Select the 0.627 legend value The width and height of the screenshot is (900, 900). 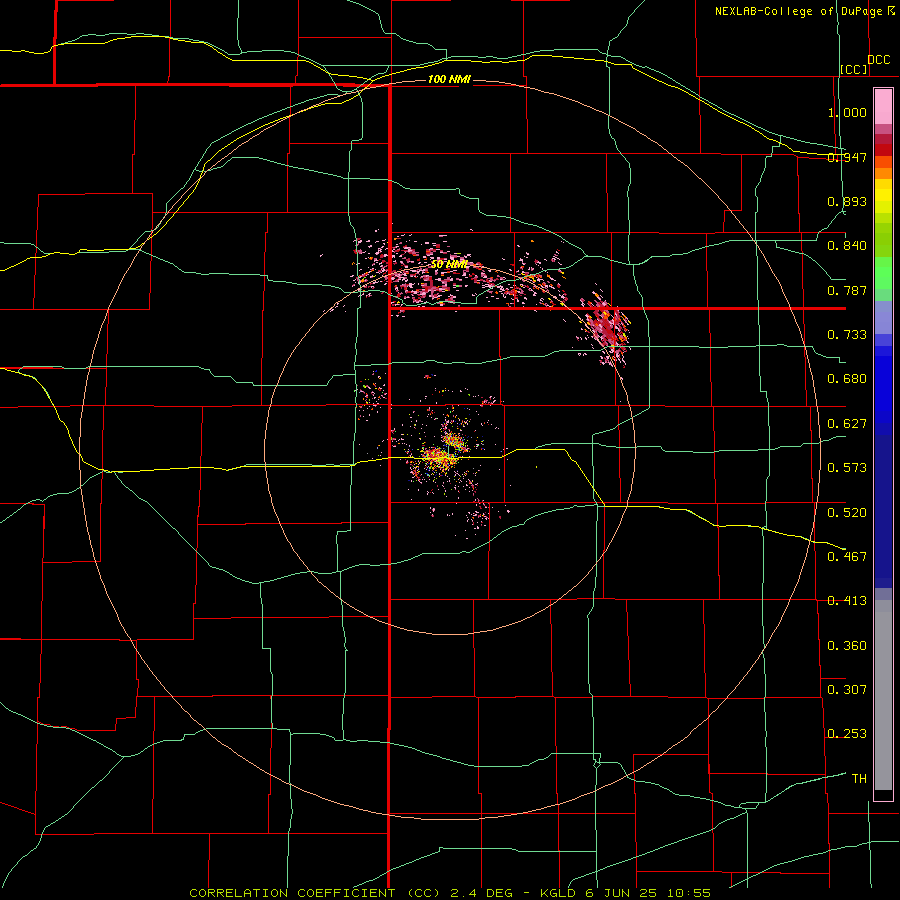pyautogui.click(x=847, y=424)
